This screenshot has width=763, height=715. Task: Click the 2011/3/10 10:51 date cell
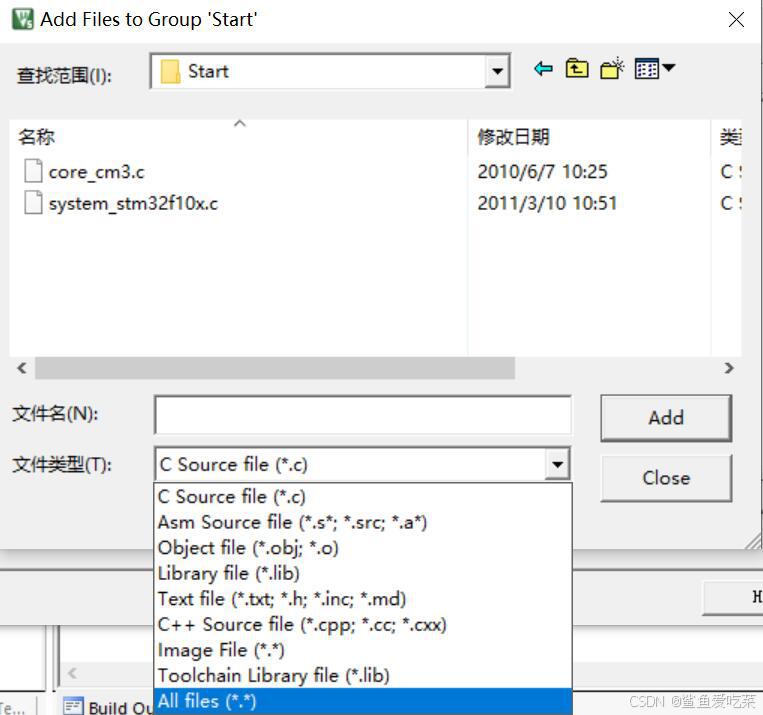coord(547,203)
